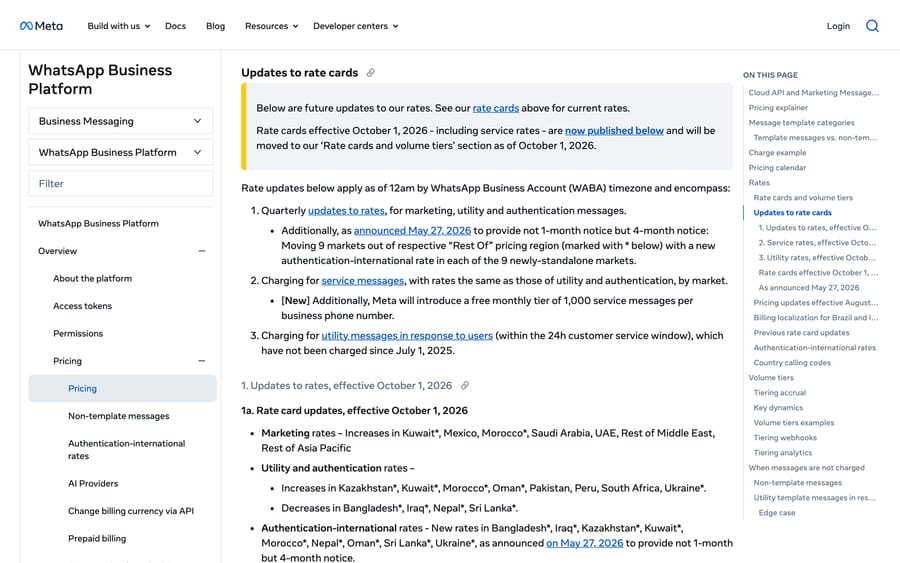Open utility messages in response to users link
The width and height of the screenshot is (900, 563).
(407, 335)
